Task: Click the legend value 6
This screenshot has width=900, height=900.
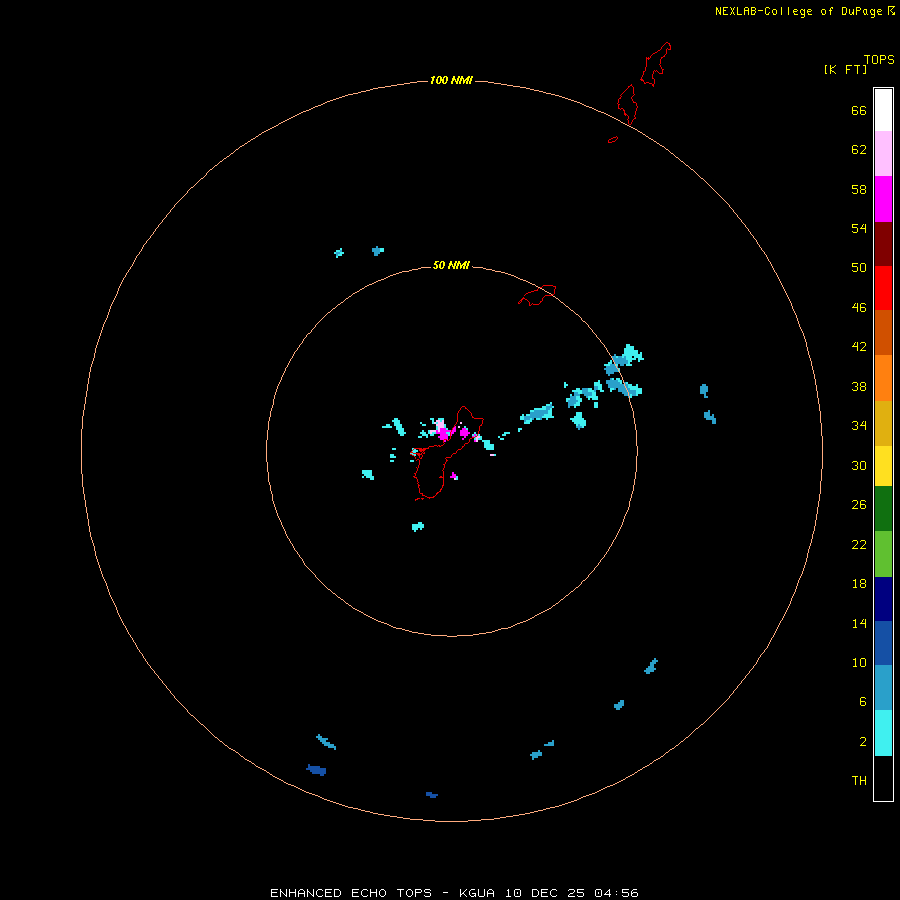Action: [862, 702]
